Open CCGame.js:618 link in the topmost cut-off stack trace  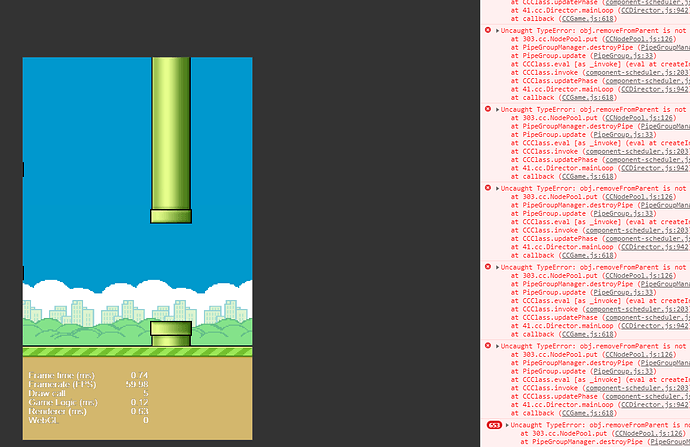click(587, 18)
